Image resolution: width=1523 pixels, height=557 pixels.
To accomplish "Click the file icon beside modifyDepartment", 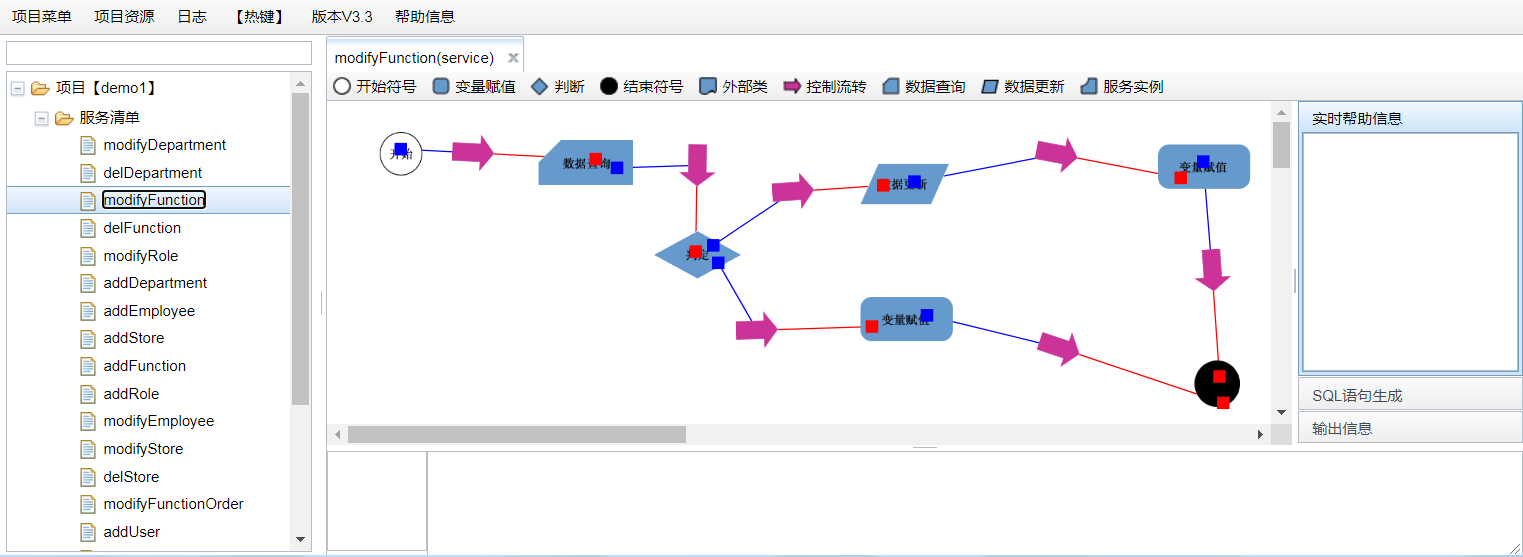I will pyautogui.click(x=88, y=145).
